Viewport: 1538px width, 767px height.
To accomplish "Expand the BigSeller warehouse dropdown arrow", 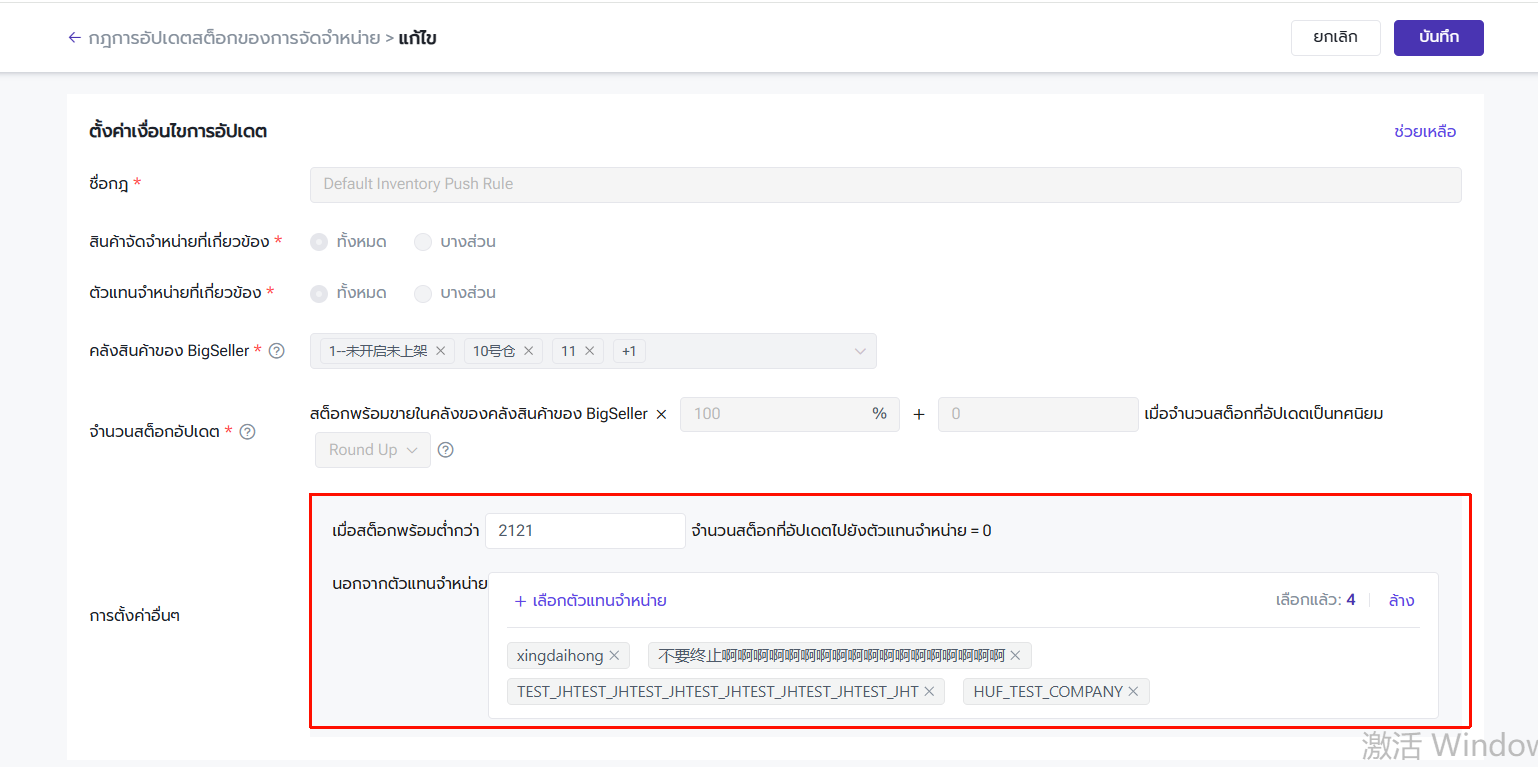I will pyautogui.click(x=859, y=351).
